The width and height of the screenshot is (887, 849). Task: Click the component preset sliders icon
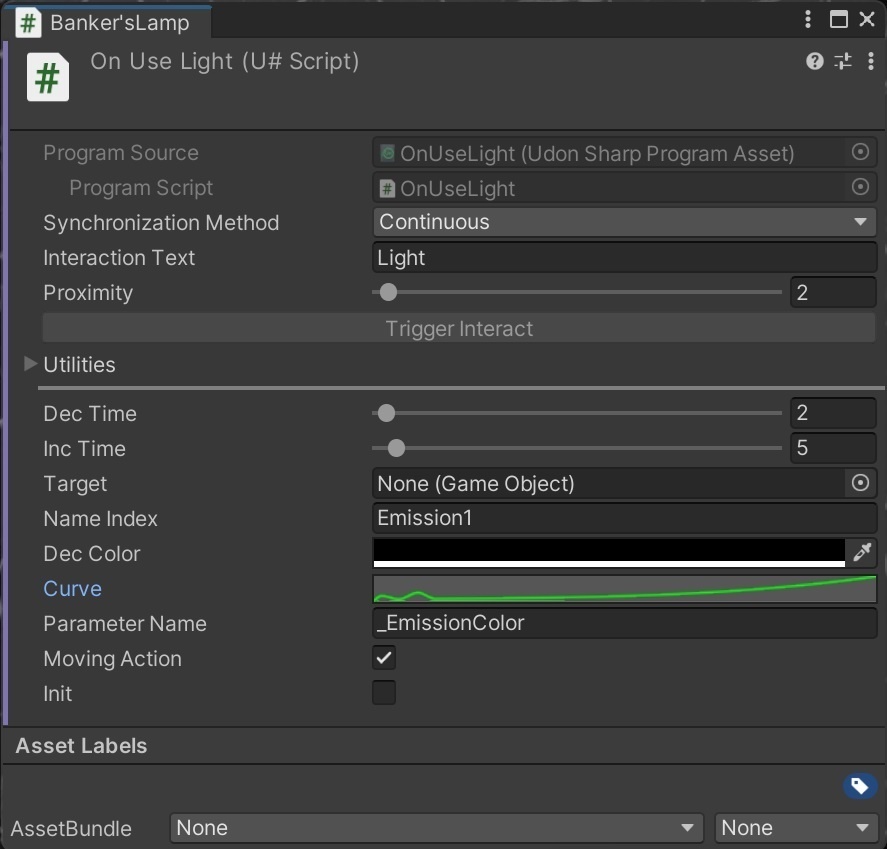[843, 62]
